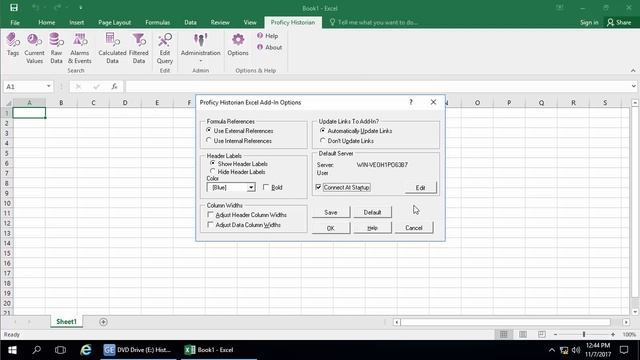The width and height of the screenshot is (640, 360).
Task: Click the Save icon in quick access toolbar
Action: tap(14, 8)
